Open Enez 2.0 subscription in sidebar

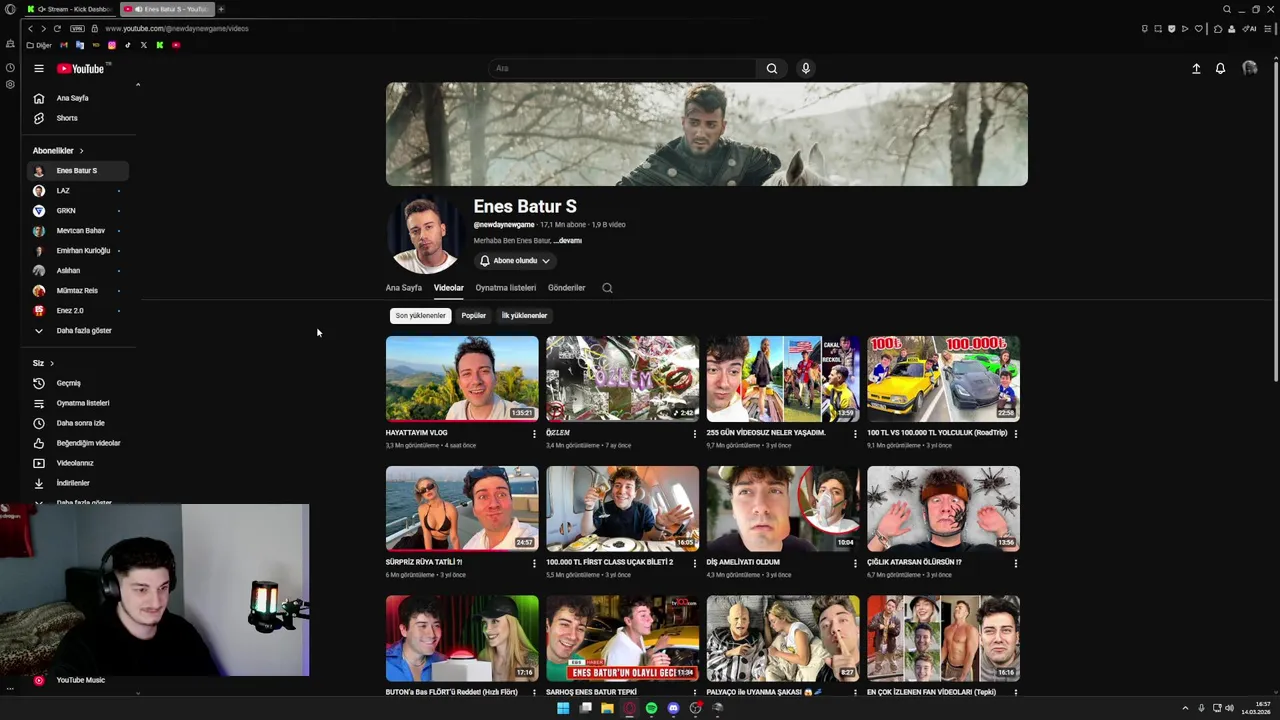tap(79, 311)
